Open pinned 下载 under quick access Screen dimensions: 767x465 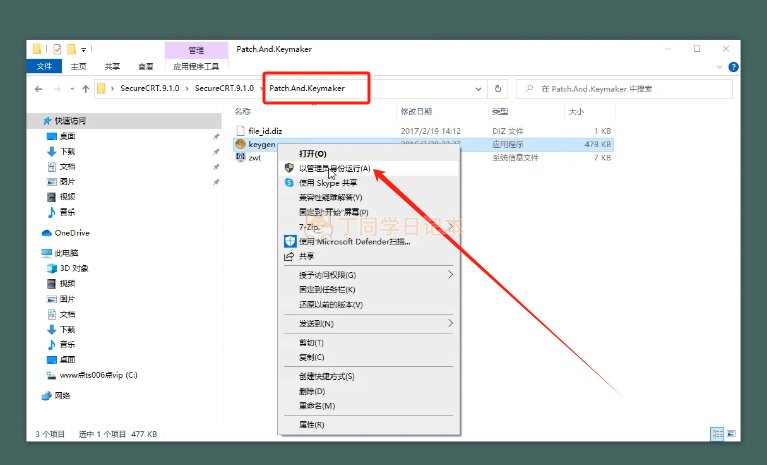pyautogui.click(x=67, y=152)
